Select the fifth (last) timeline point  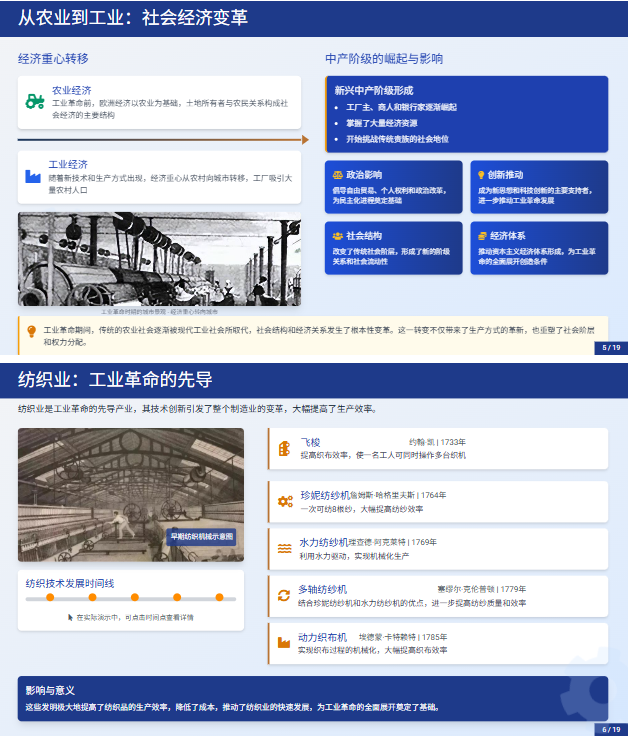tap(219, 597)
